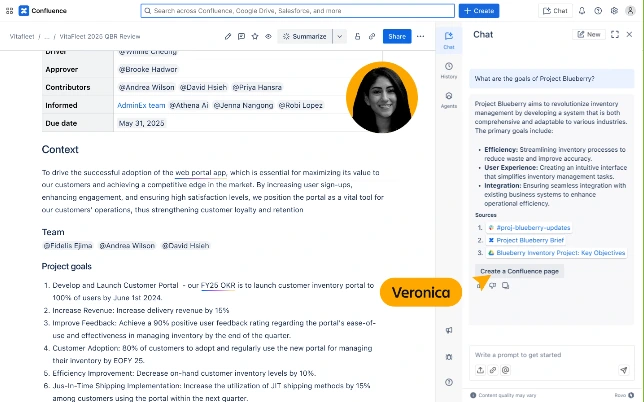Viewport: 644px width, 402px height.
Task: Close the Chat panel
Action: (x=629, y=34)
